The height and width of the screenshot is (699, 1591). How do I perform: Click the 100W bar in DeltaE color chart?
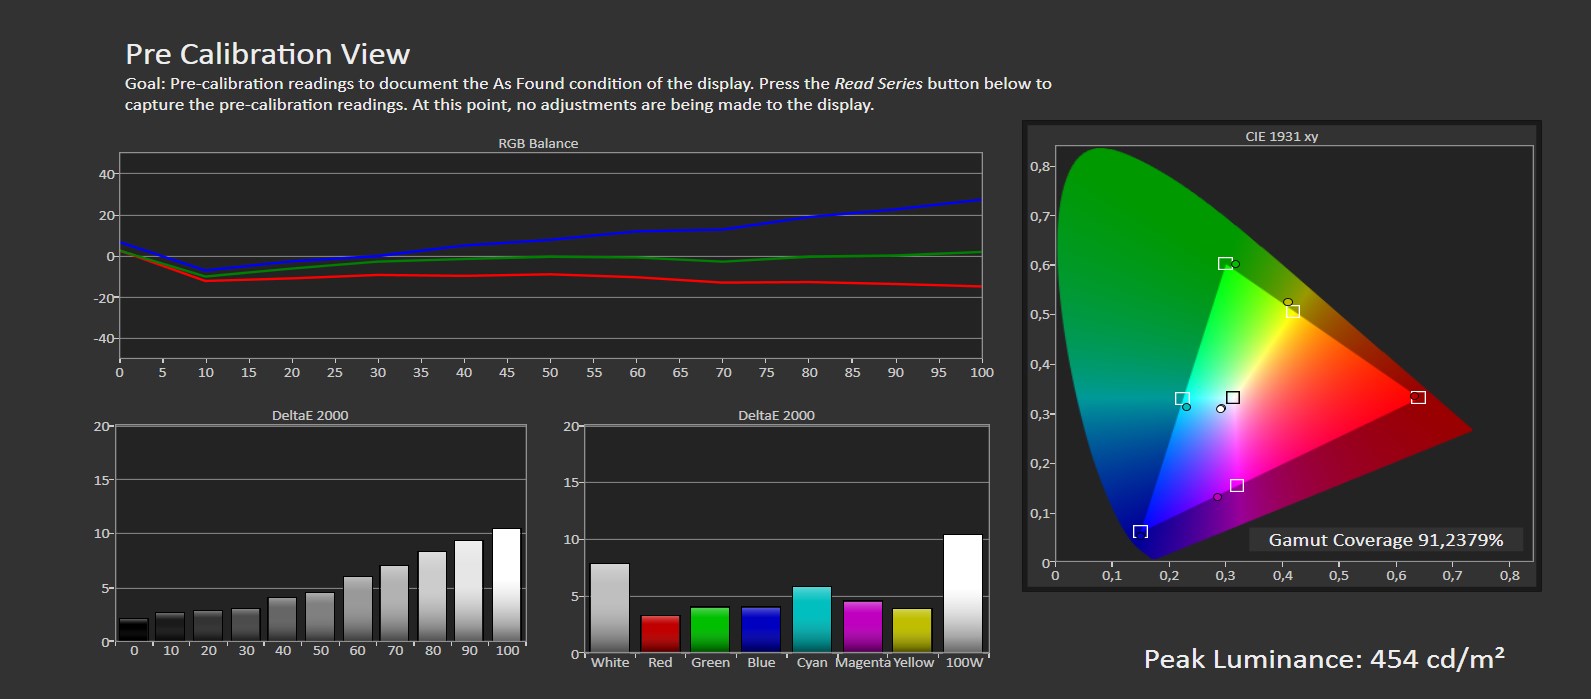tap(963, 593)
